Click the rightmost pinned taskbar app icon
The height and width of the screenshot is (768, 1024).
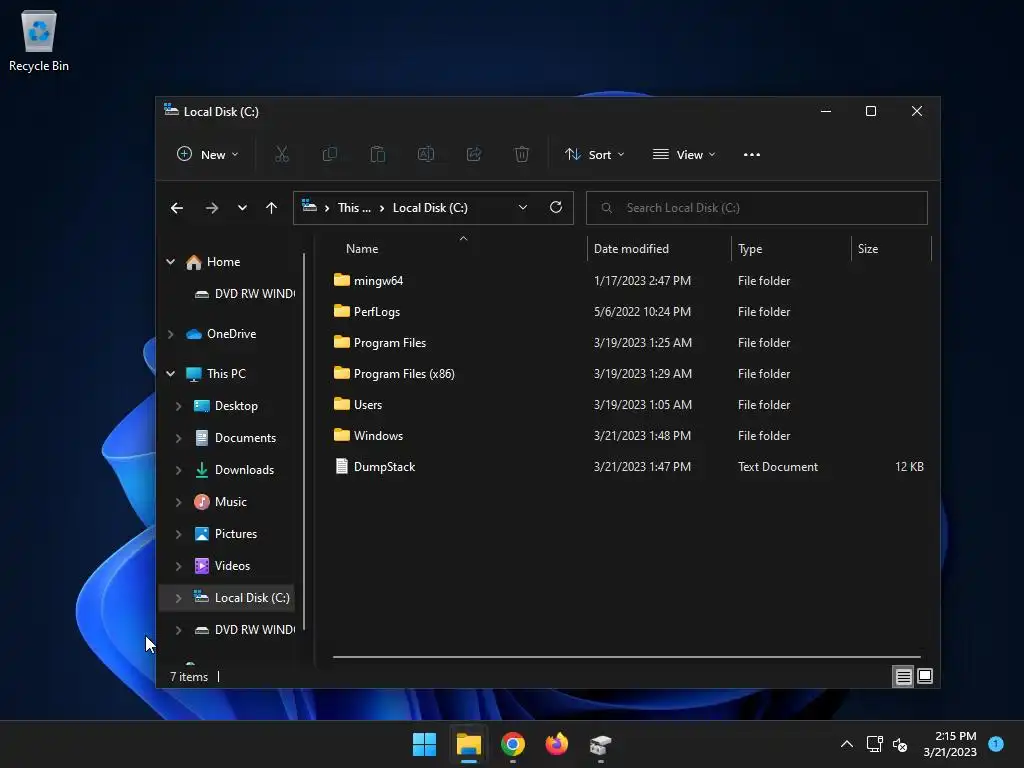(x=600, y=744)
